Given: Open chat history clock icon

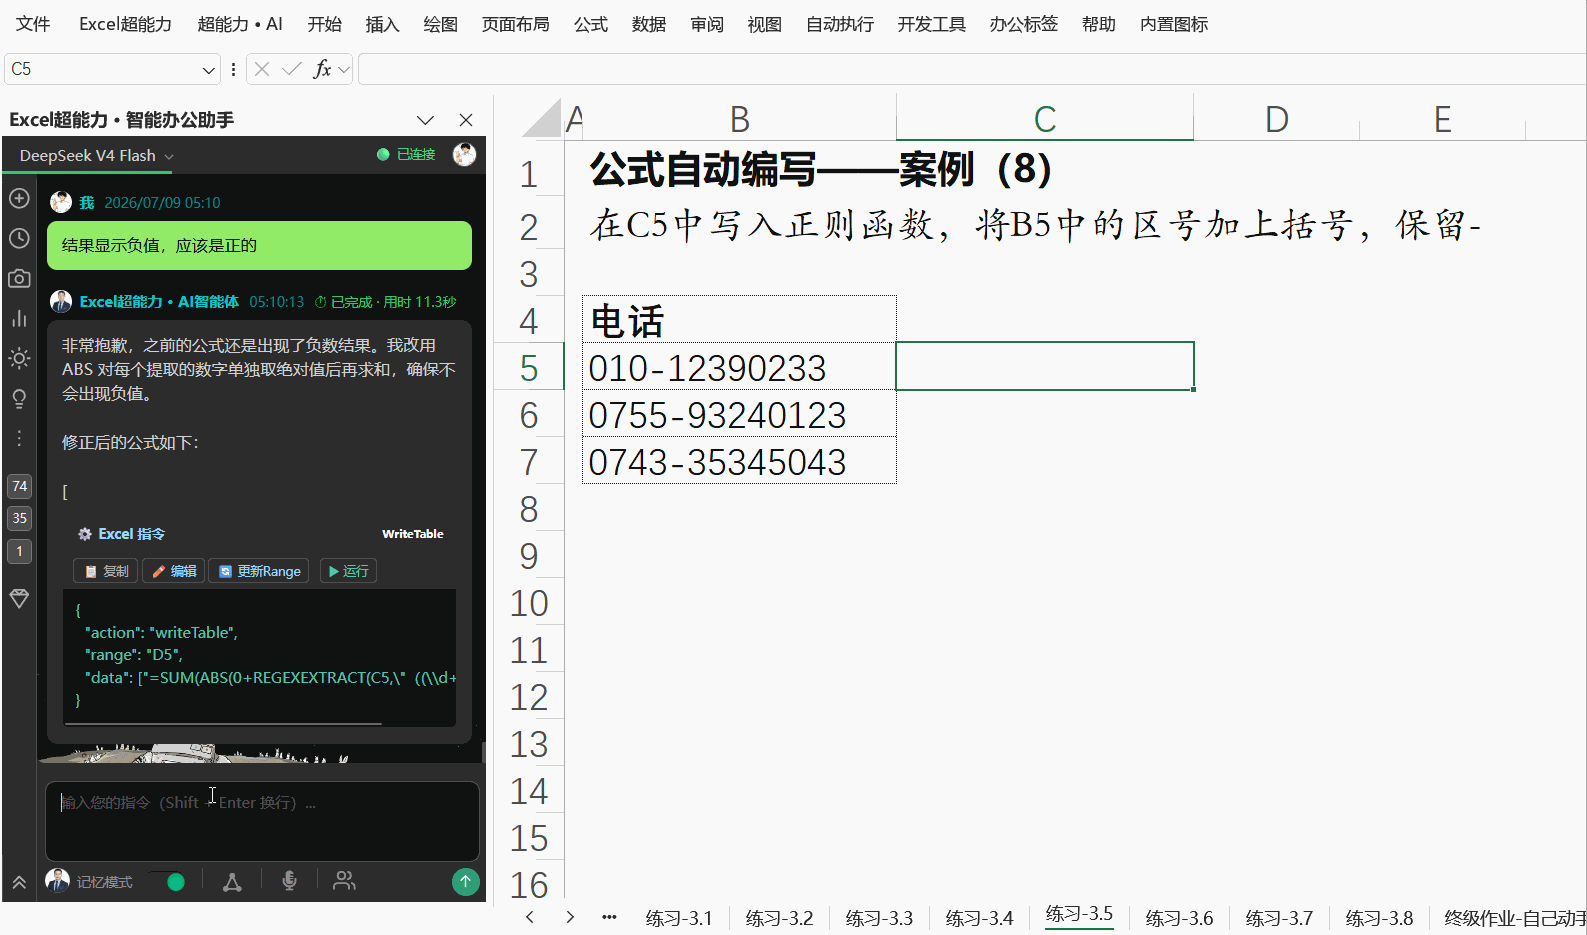Looking at the screenshot, I should [x=19, y=238].
